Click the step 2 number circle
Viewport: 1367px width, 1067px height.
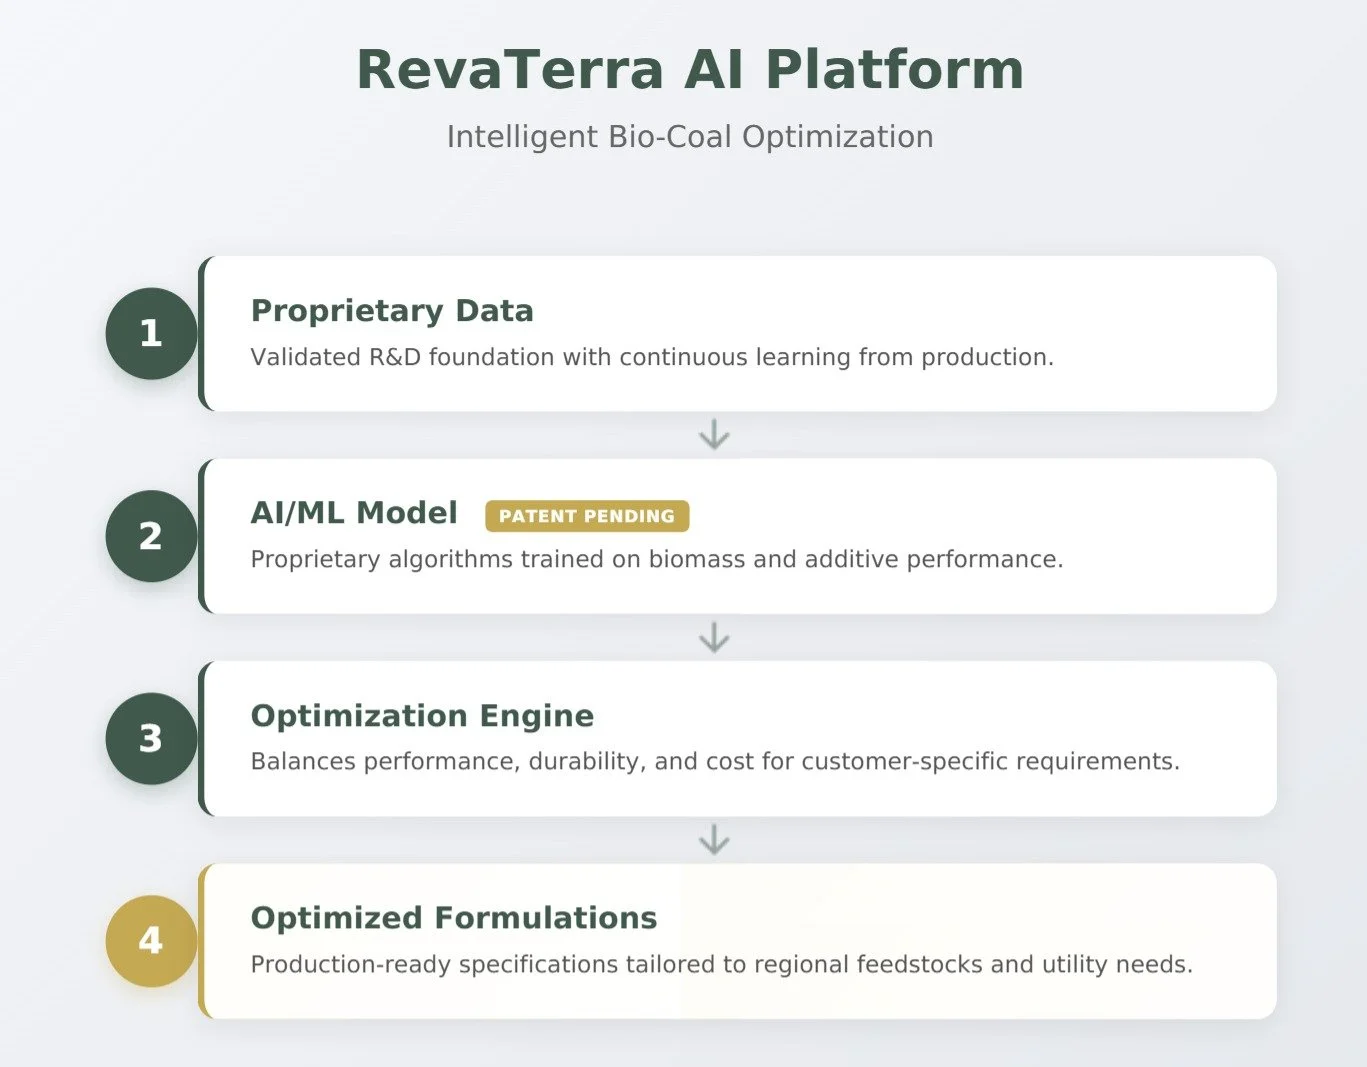pyautogui.click(x=151, y=536)
